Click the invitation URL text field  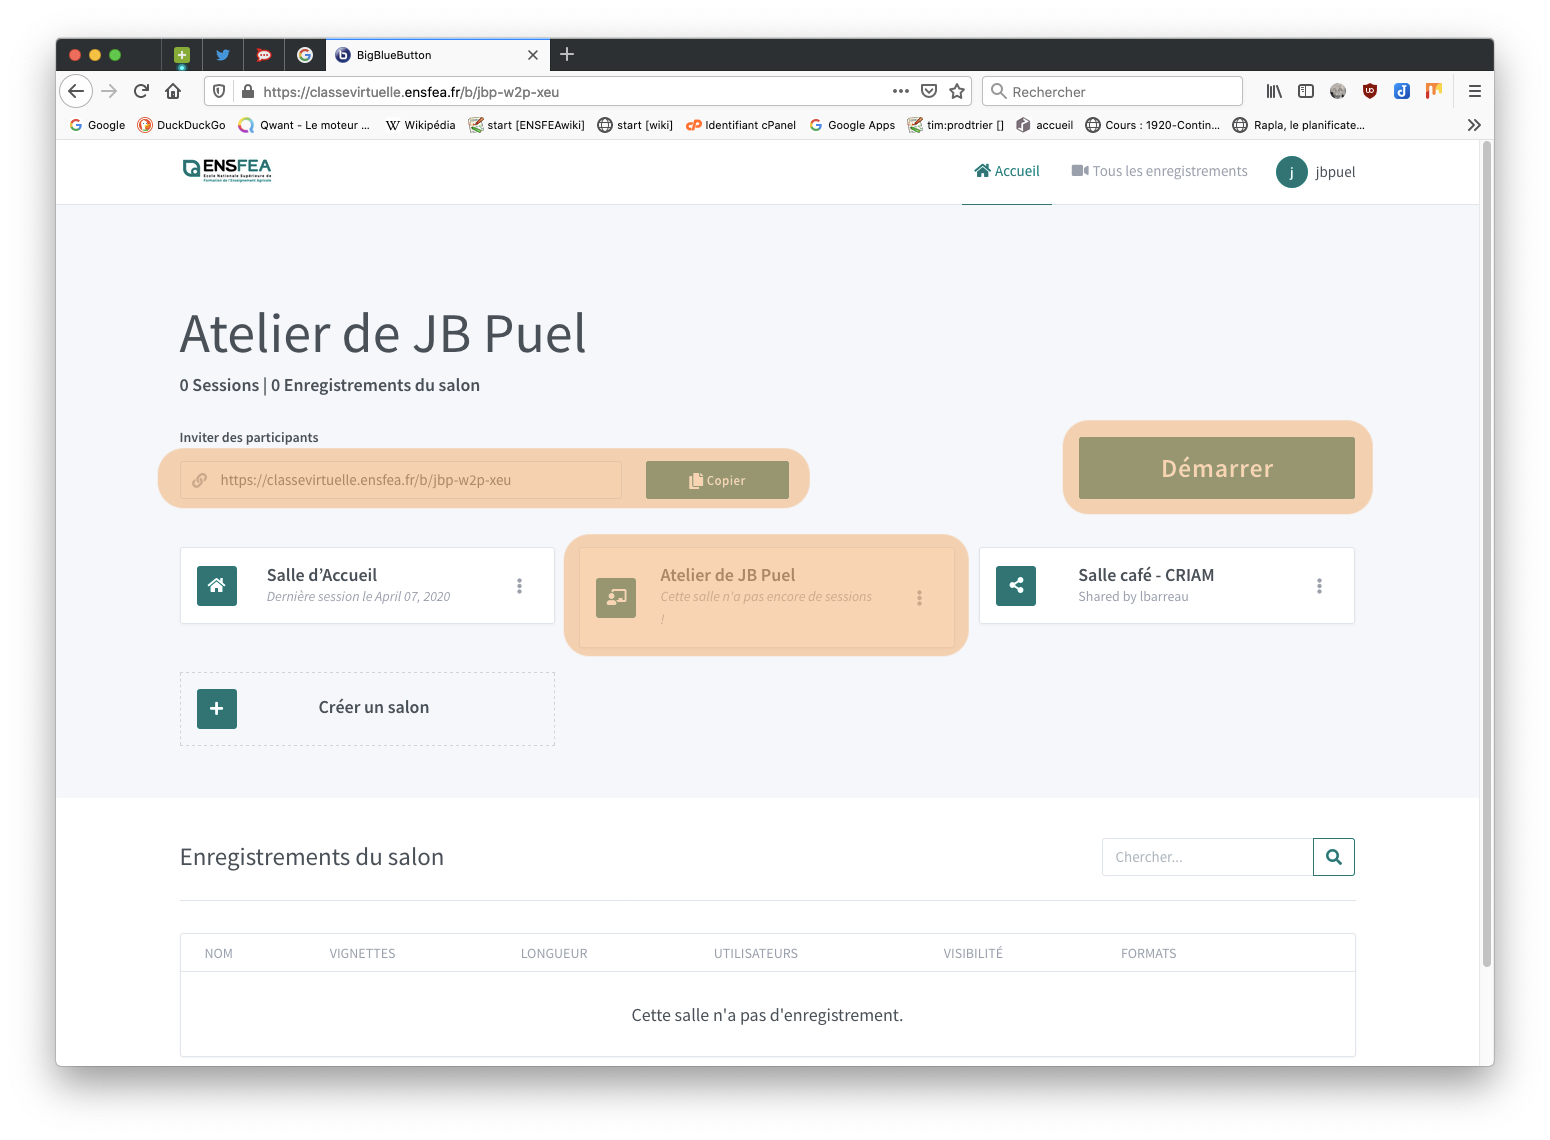point(410,480)
